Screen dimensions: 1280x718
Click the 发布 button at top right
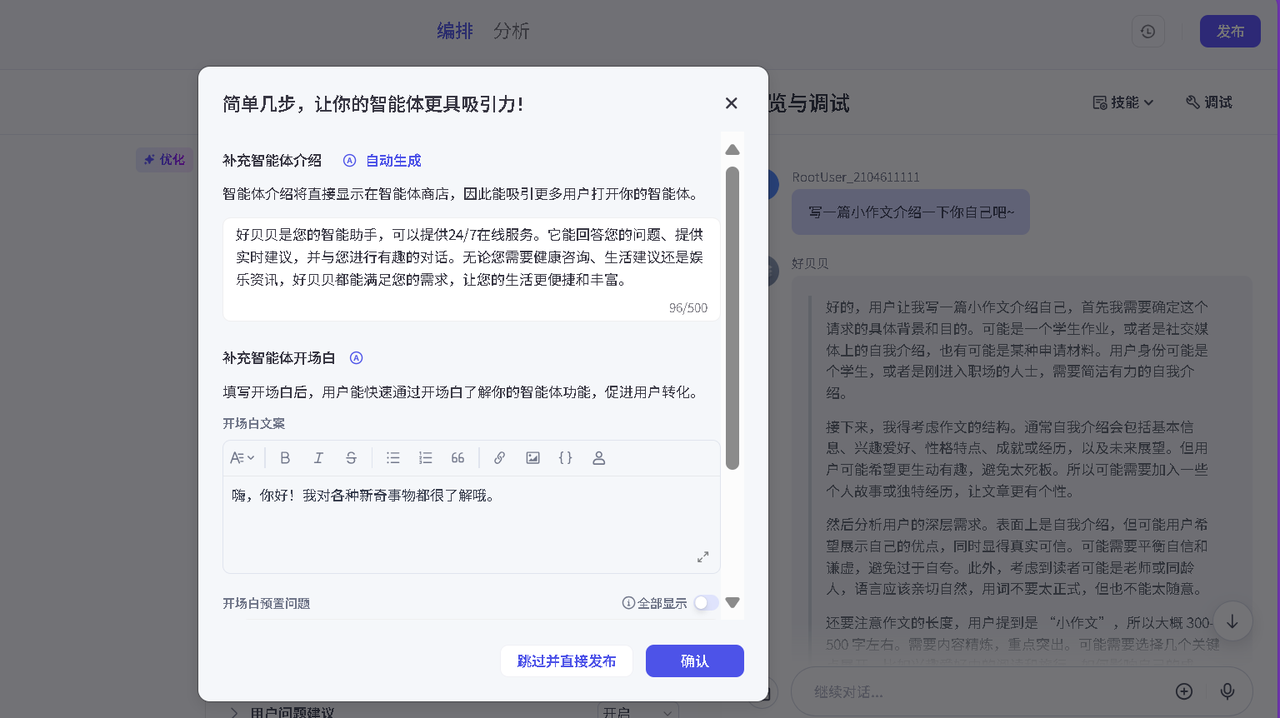tap(1230, 31)
